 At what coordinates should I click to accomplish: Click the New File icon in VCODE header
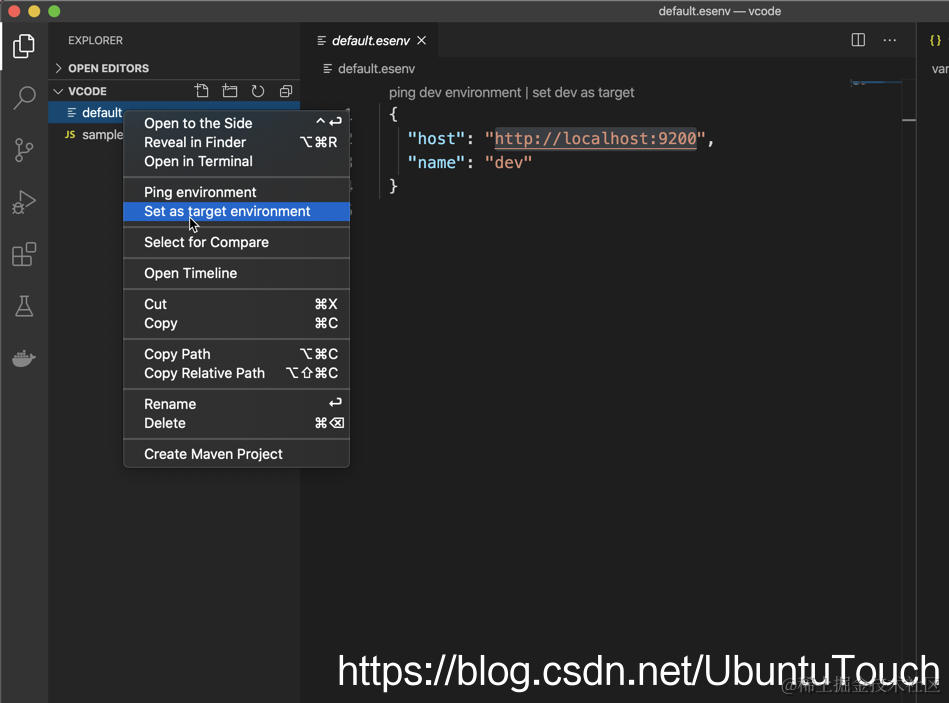tap(202, 91)
